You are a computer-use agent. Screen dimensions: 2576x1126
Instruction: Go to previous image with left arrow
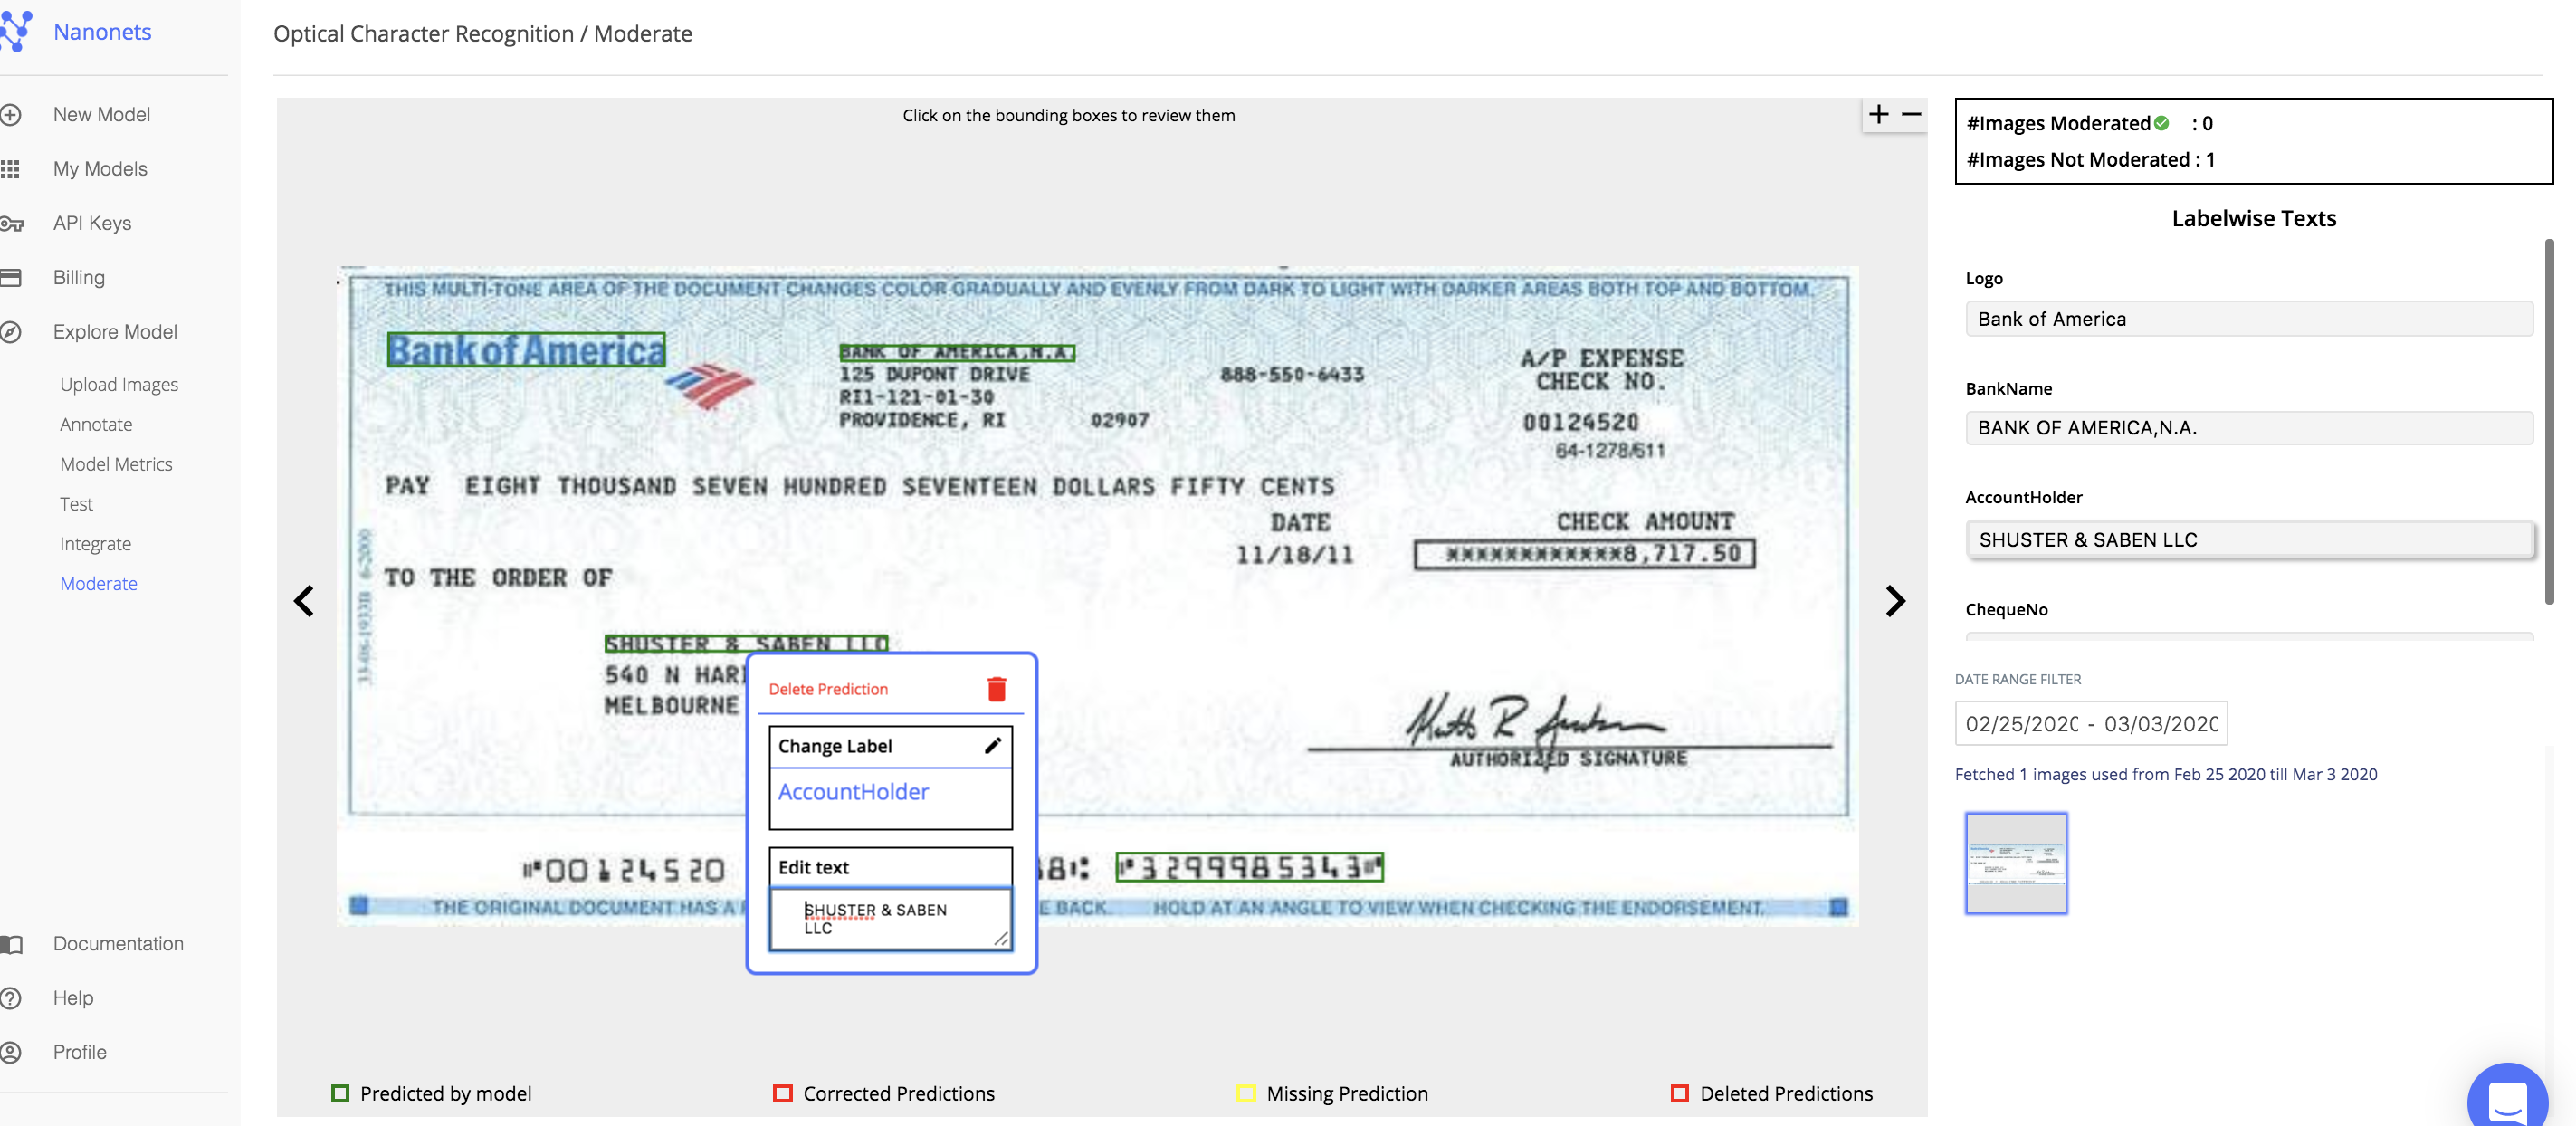(x=304, y=601)
